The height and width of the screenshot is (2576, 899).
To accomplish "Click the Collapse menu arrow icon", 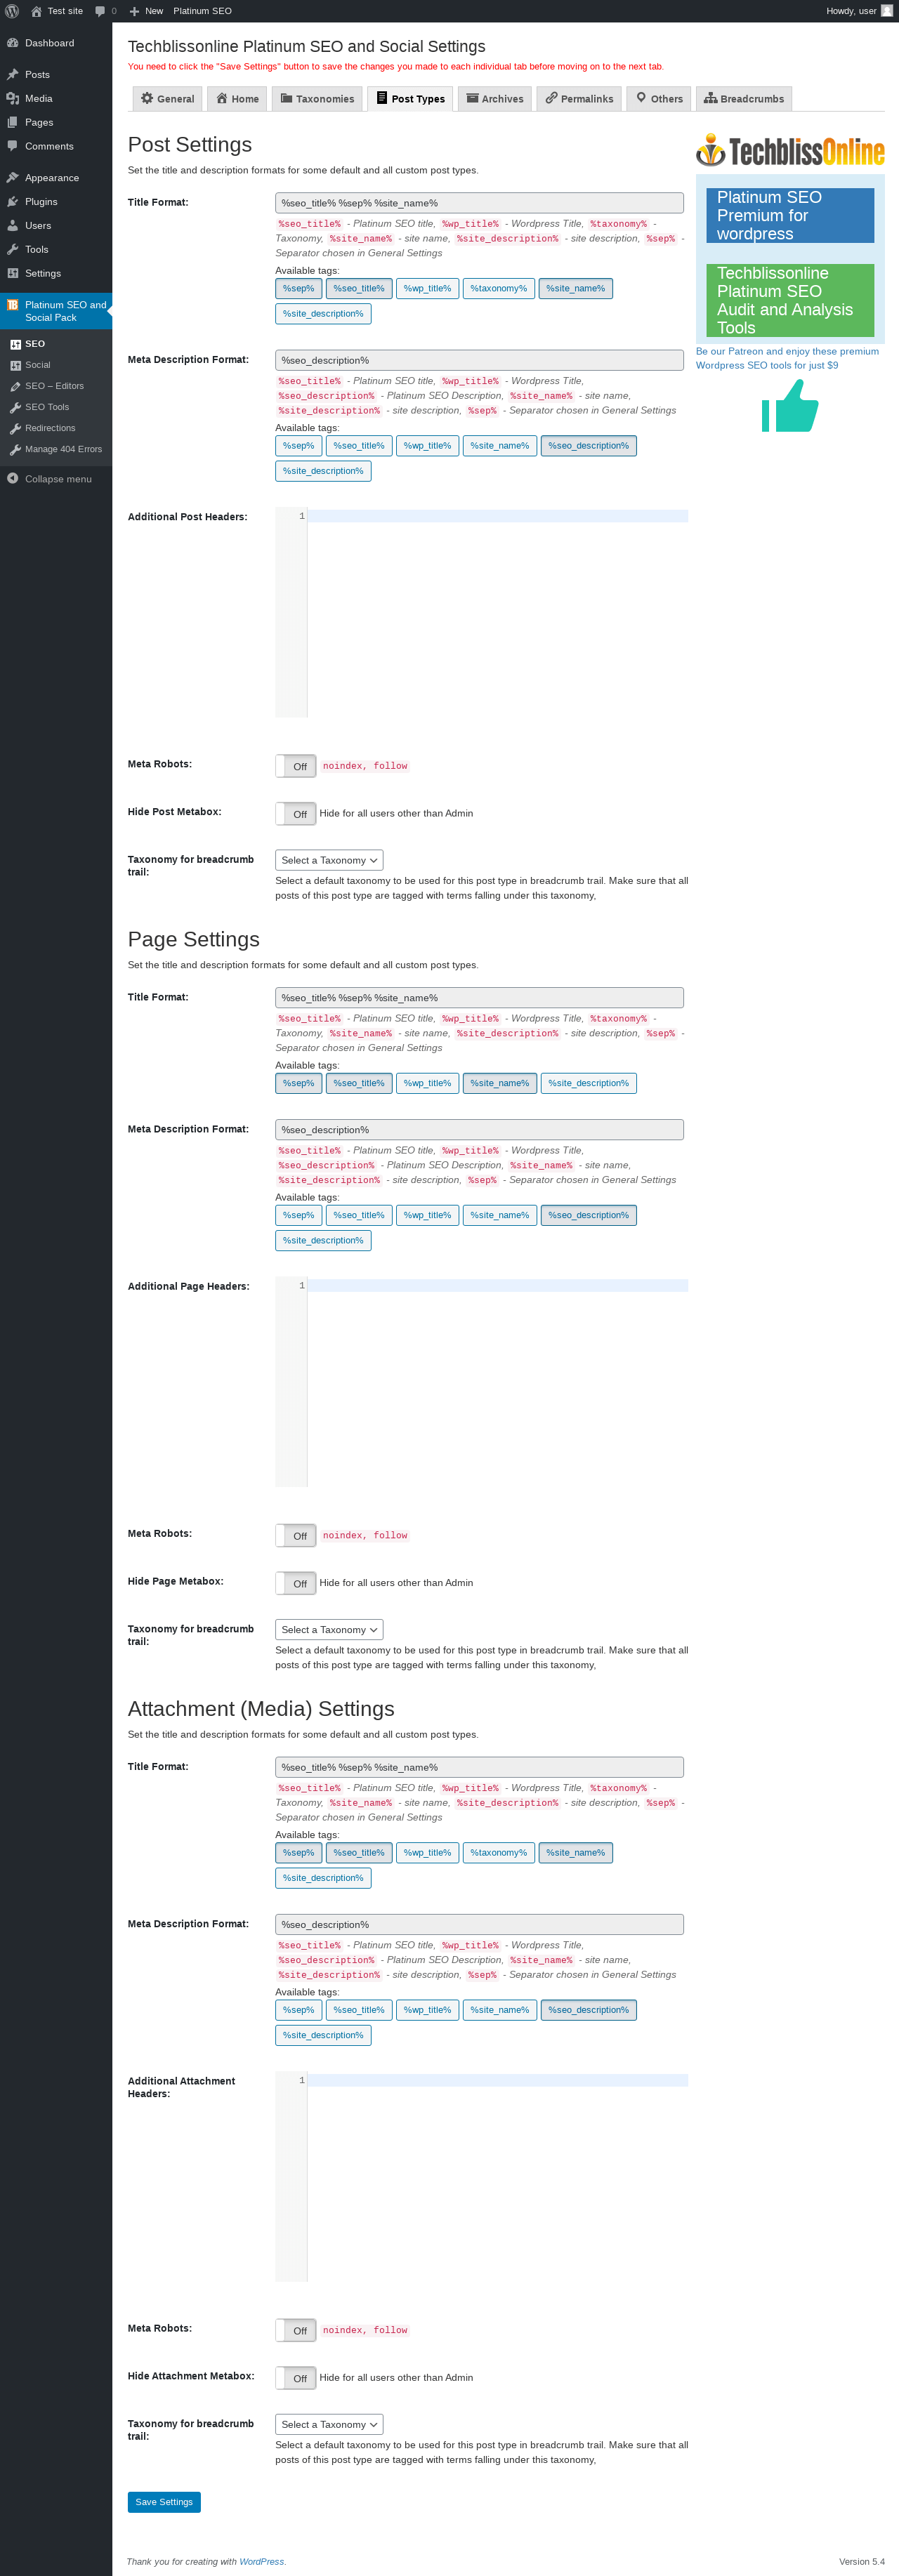I will pyautogui.click(x=13, y=479).
